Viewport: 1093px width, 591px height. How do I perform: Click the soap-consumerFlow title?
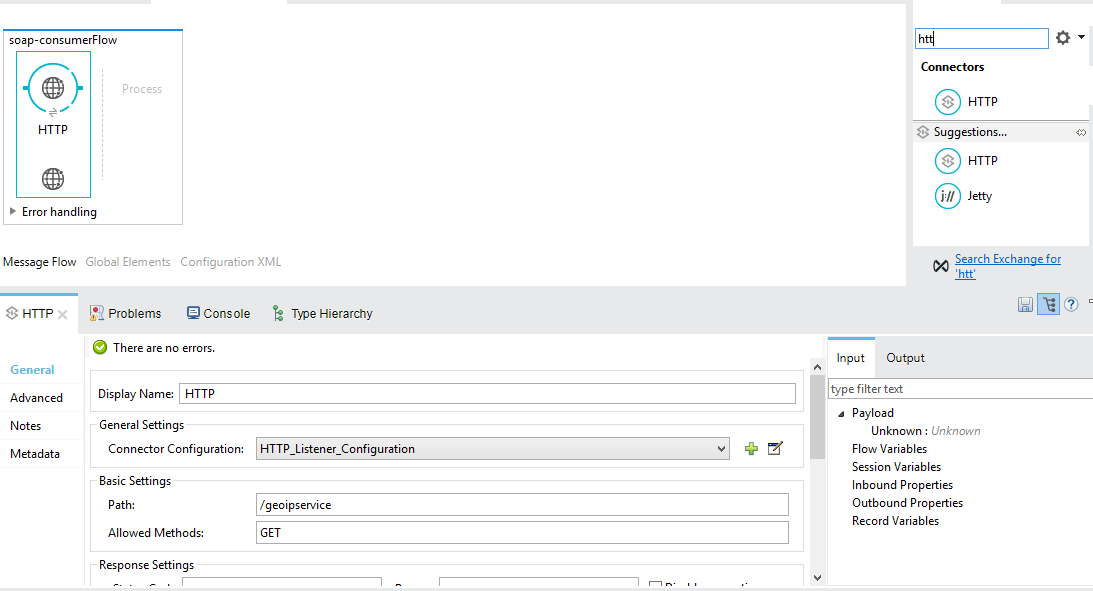[63, 40]
